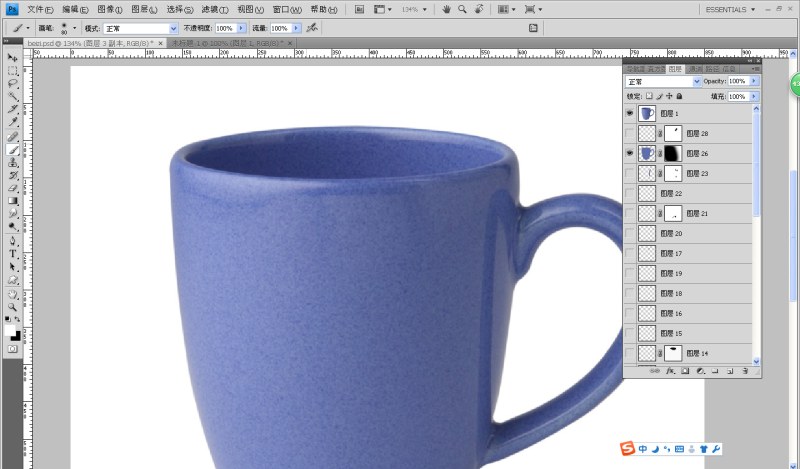Enable airbrush mode in options bar
This screenshot has height=469, width=800.
click(312, 28)
